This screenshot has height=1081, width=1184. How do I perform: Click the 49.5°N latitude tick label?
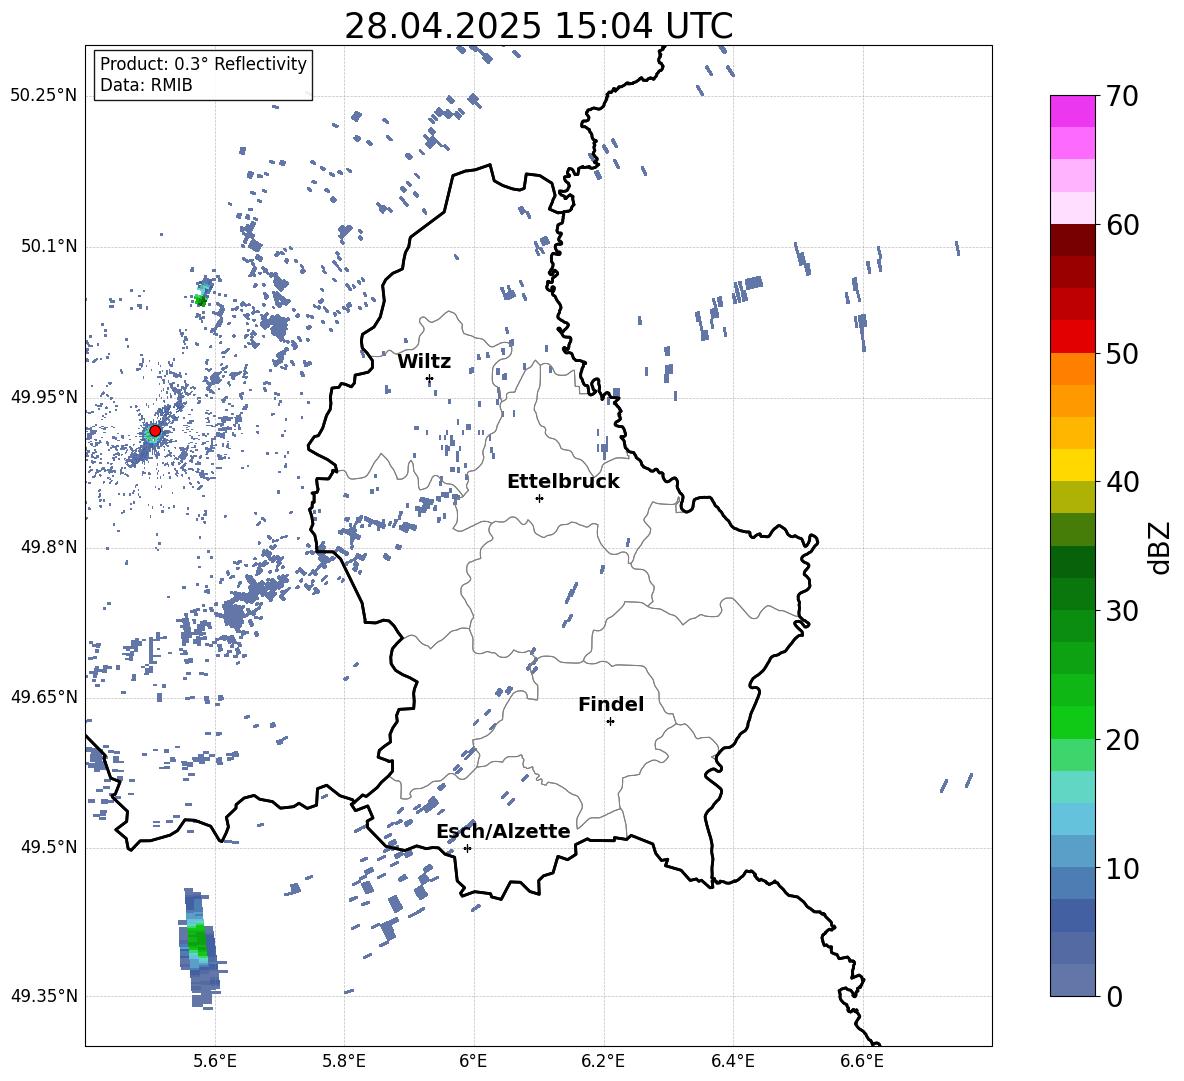pos(49,847)
